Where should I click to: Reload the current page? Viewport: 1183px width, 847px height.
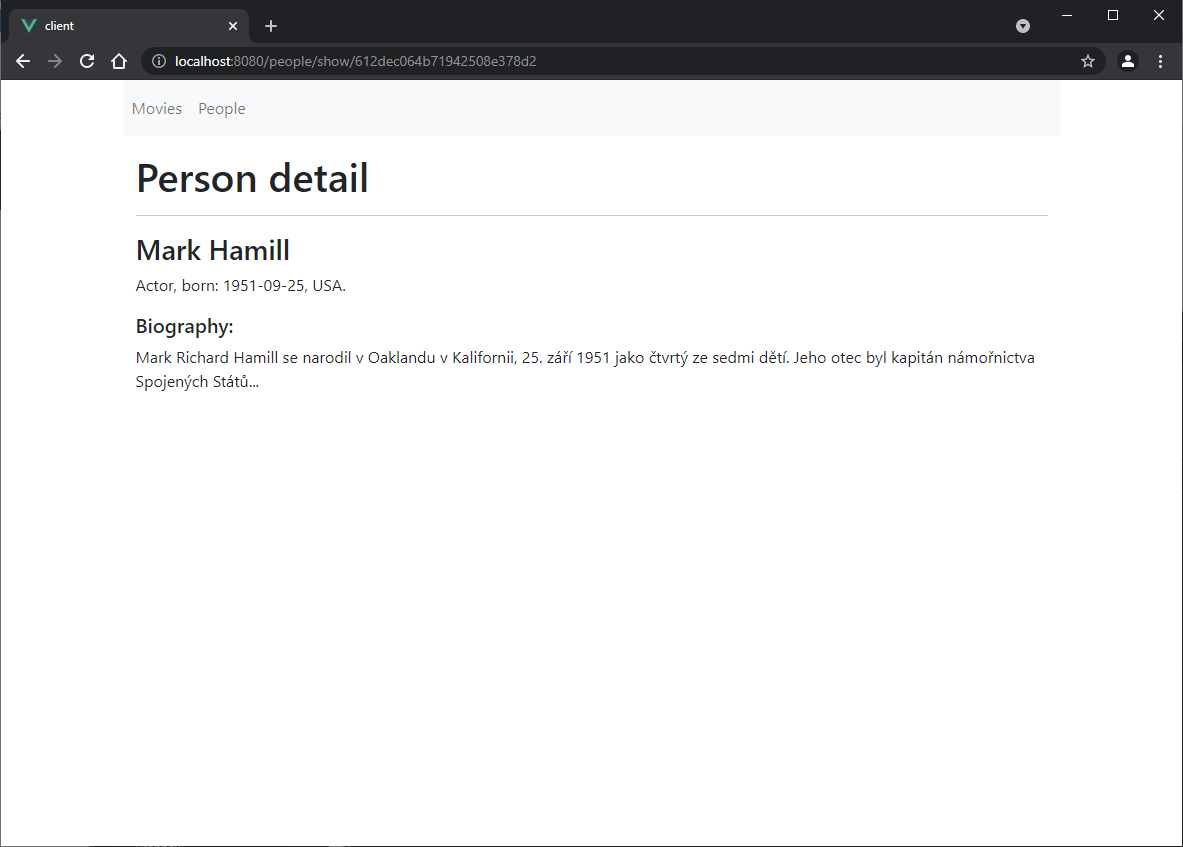87,61
